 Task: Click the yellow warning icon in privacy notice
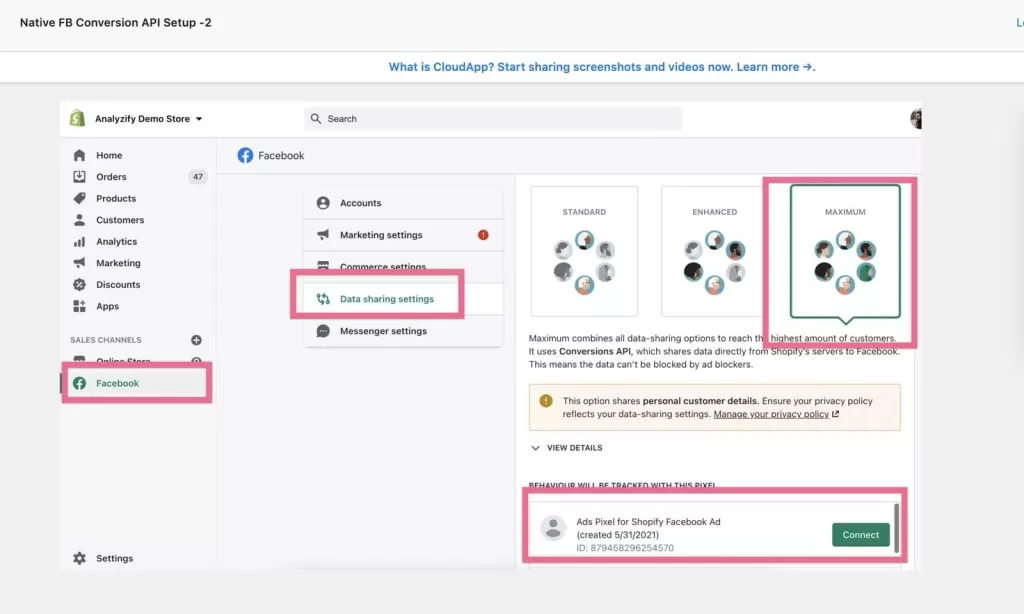[x=546, y=401]
